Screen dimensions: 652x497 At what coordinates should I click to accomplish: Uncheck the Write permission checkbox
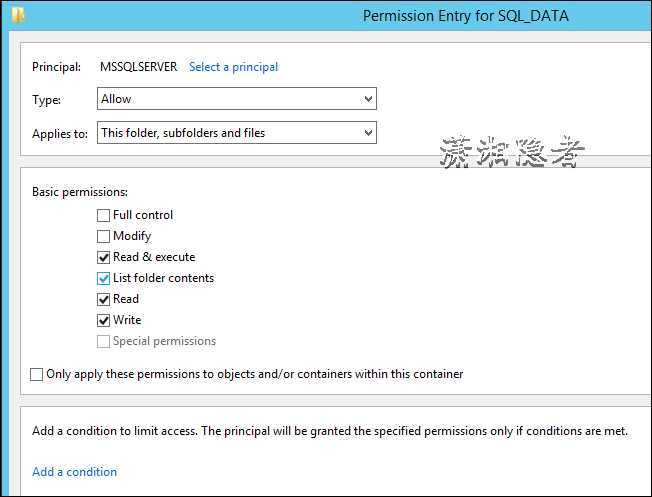[x=103, y=320]
